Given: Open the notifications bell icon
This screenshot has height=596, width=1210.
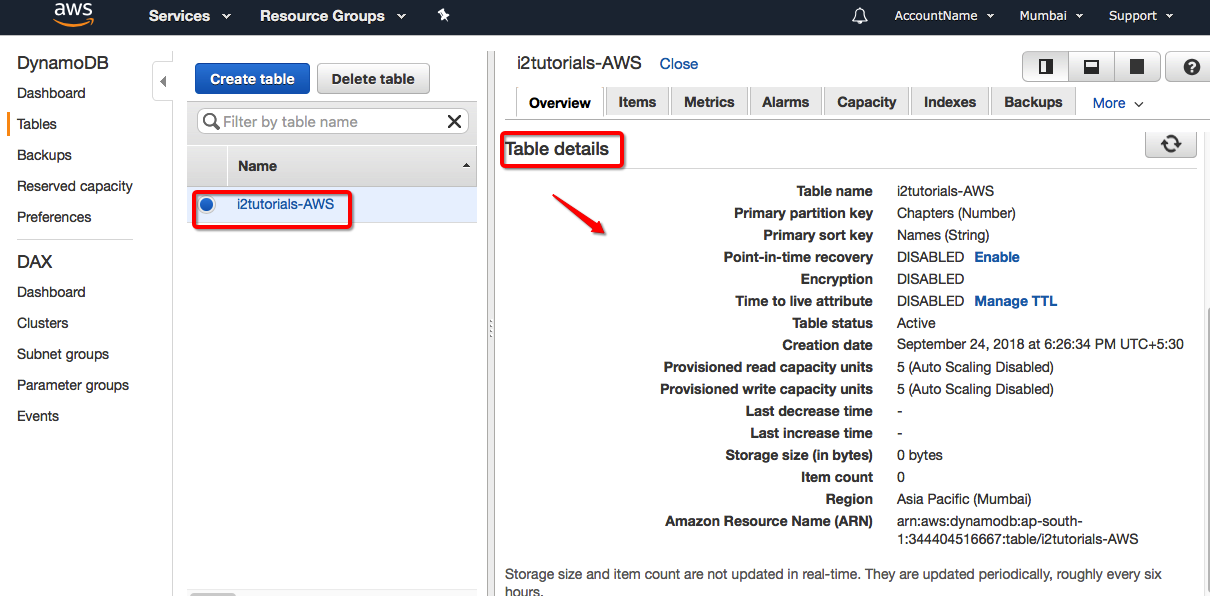Looking at the screenshot, I should 859,16.
